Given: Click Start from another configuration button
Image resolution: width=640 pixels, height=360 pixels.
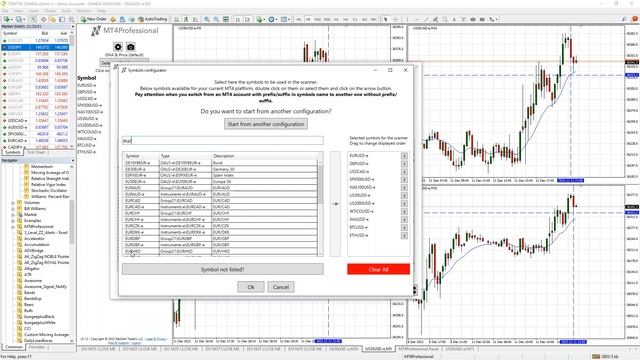Looking at the screenshot, I should [266, 124].
